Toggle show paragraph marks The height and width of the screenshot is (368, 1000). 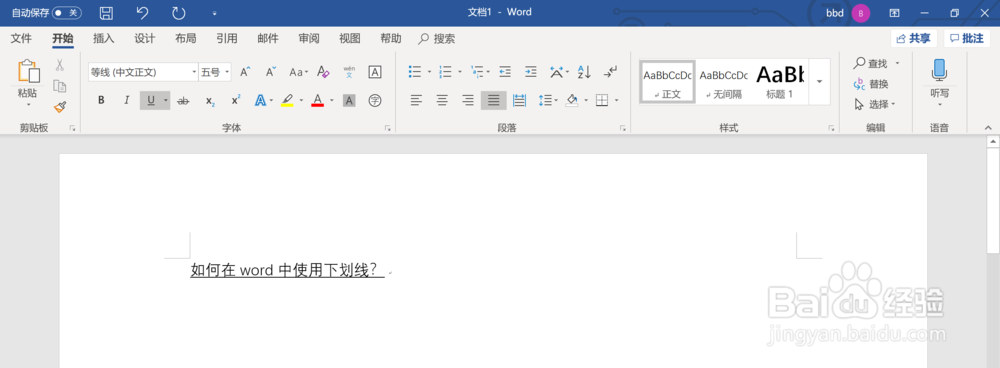click(x=611, y=71)
